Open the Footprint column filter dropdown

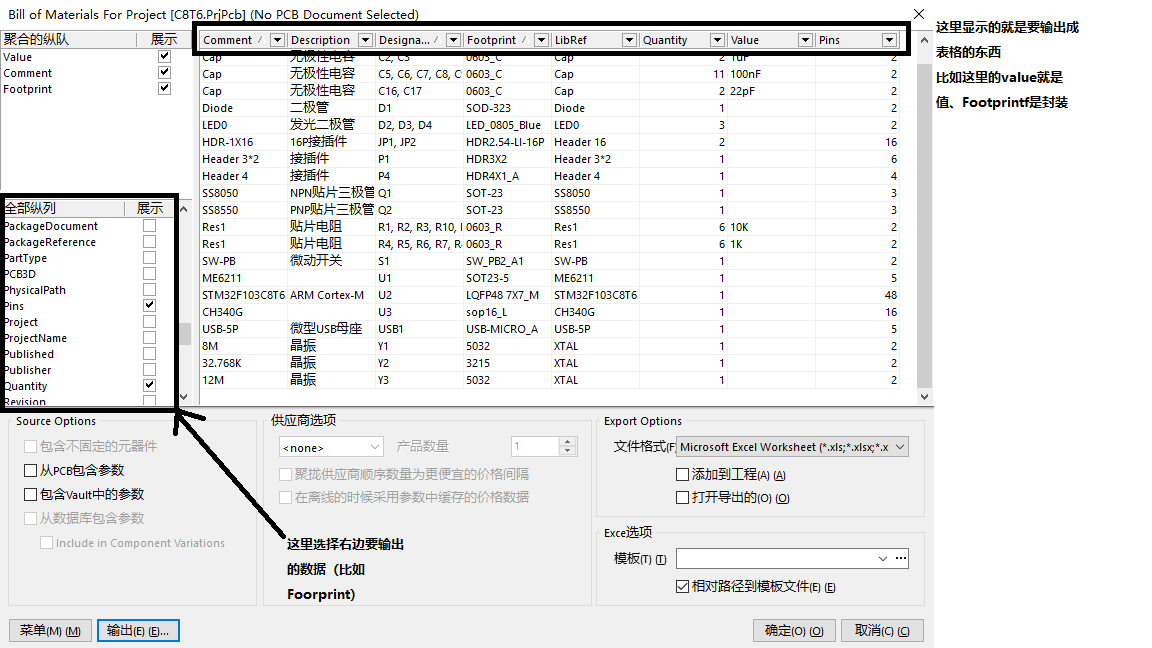[x=541, y=40]
